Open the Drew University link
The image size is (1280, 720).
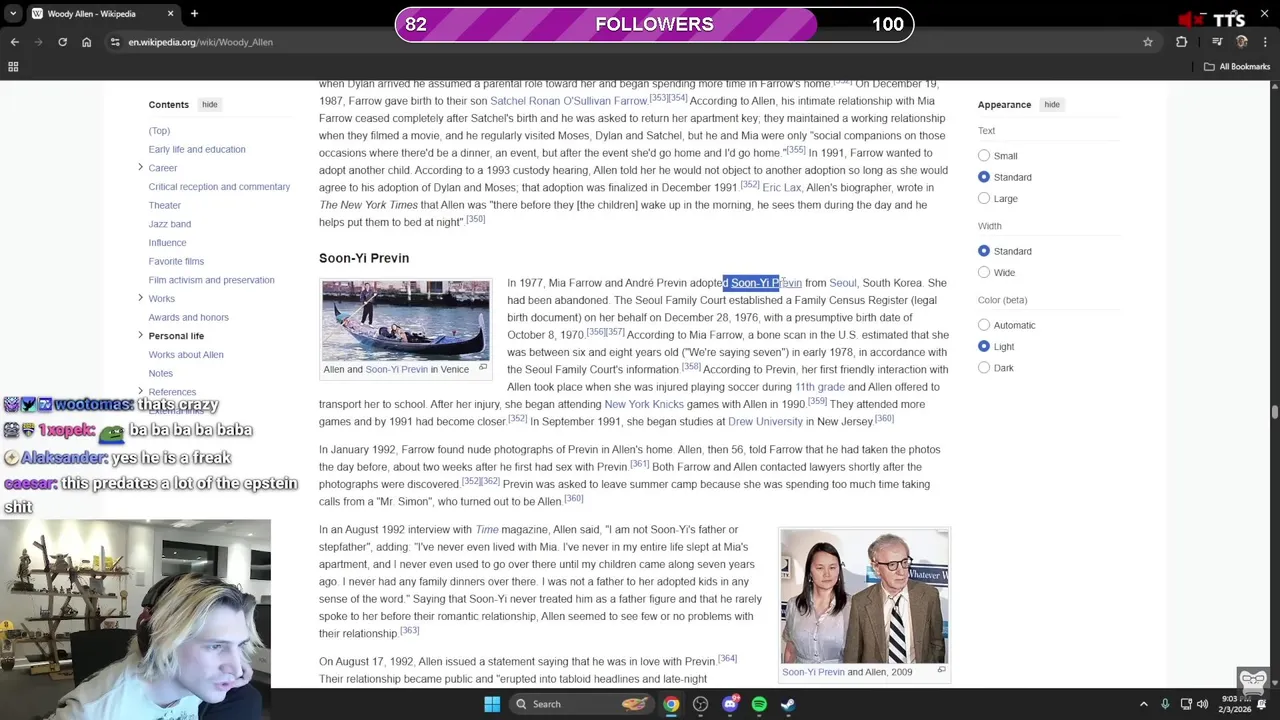coord(766,422)
